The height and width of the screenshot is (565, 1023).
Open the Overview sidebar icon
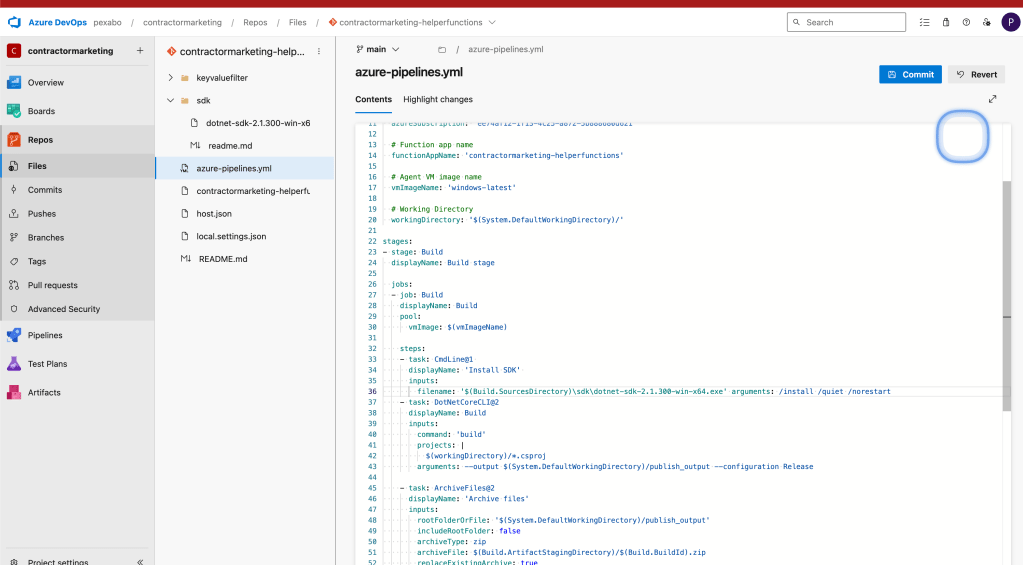click(14, 83)
